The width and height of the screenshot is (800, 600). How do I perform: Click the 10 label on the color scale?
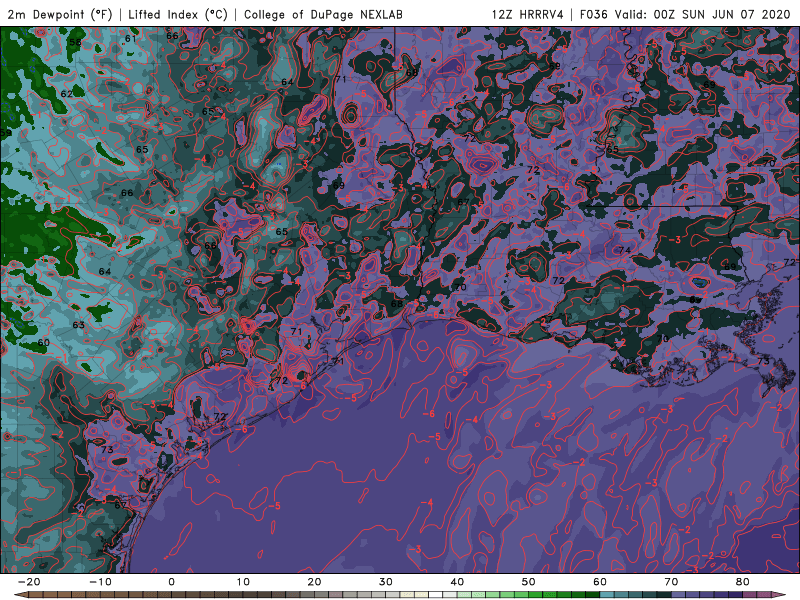(243, 582)
